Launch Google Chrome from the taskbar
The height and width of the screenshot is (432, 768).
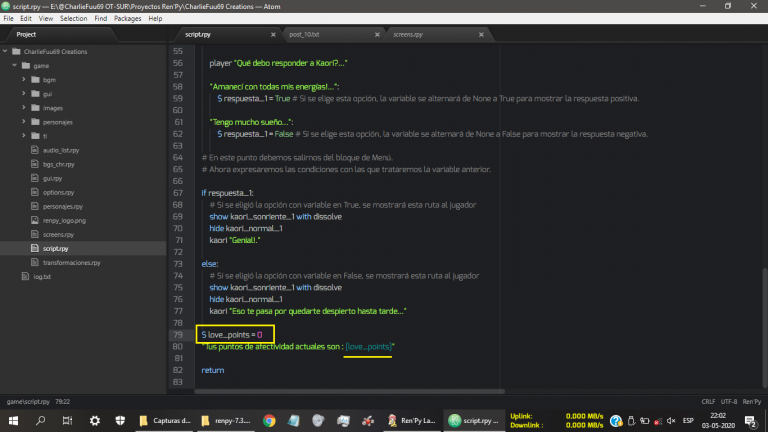coord(269,420)
